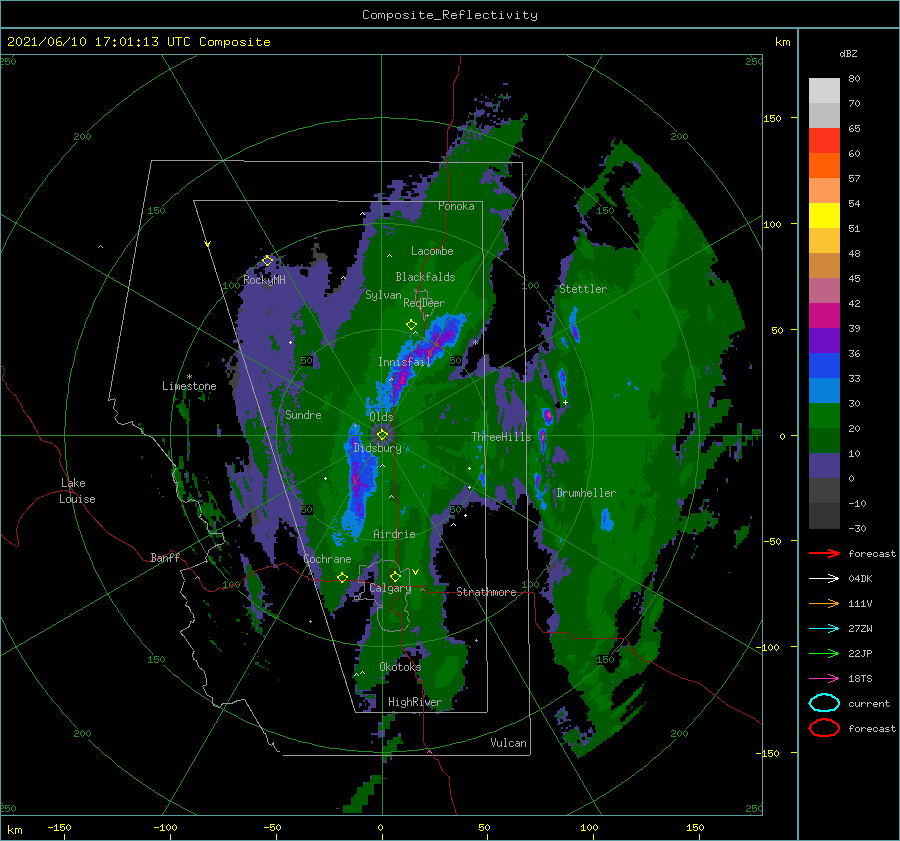Click the dBZ legend heading
900x841 pixels.
click(848, 53)
